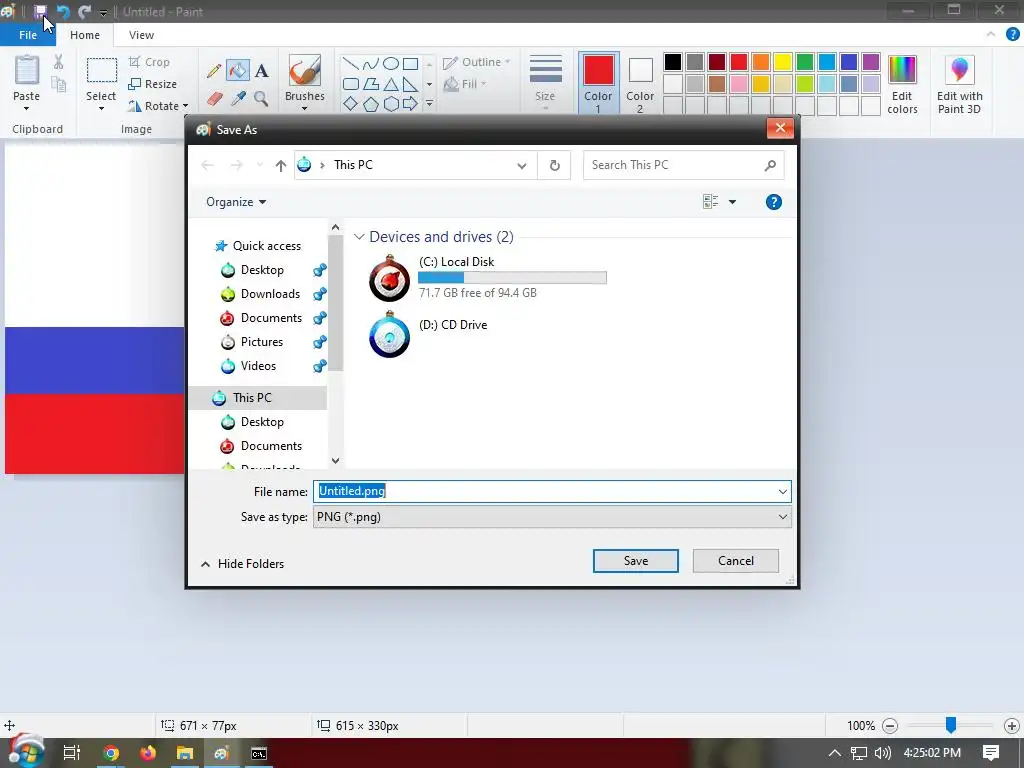
Task: Open the (C:) Local Disk drive
Action: pos(487,278)
